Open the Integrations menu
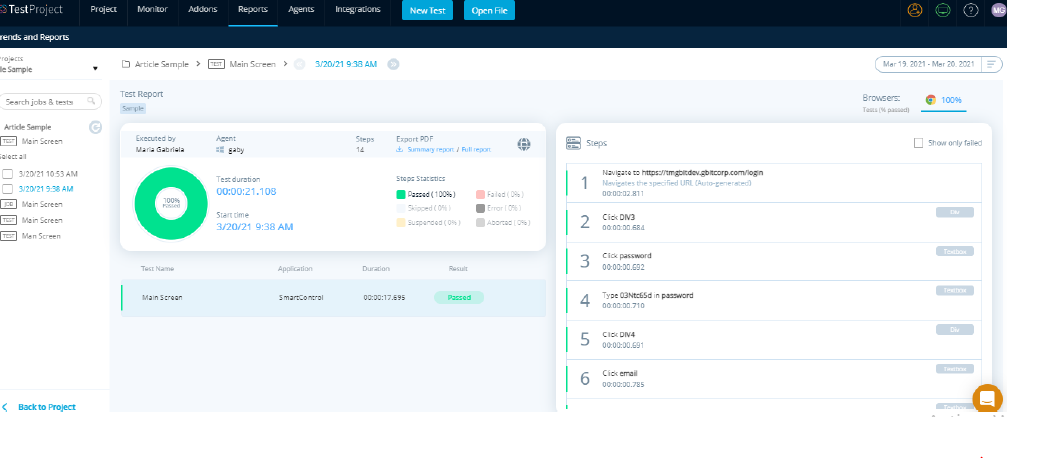 pos(358,9)
